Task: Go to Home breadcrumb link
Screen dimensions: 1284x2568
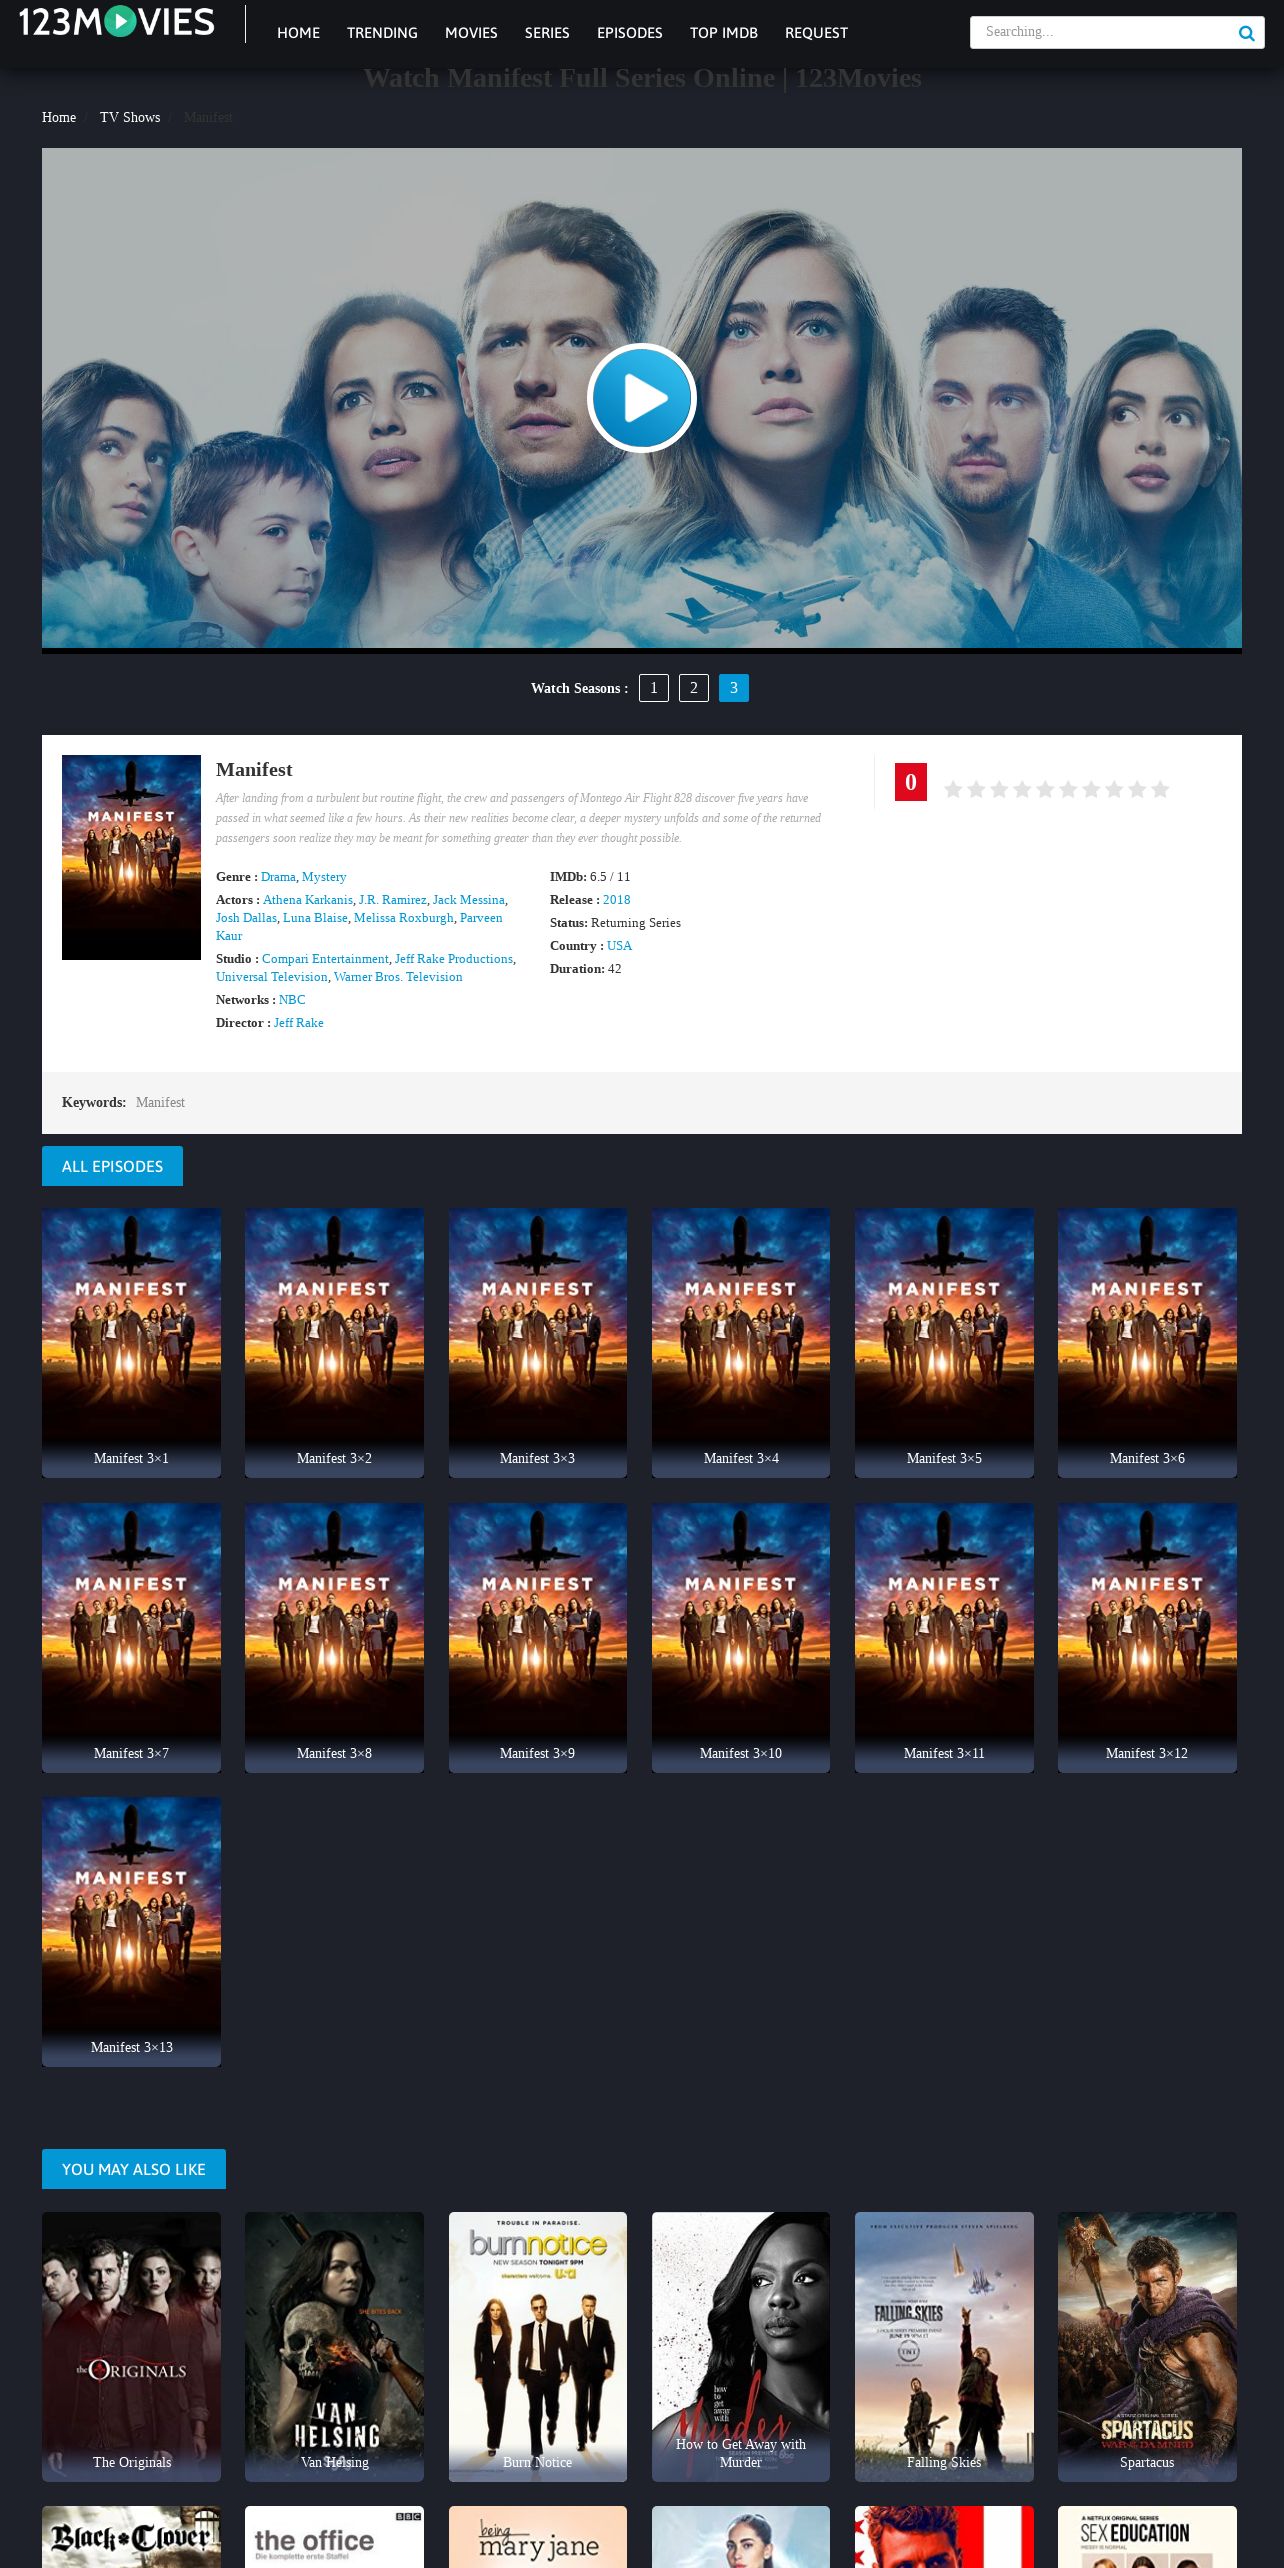Action: 59,118
